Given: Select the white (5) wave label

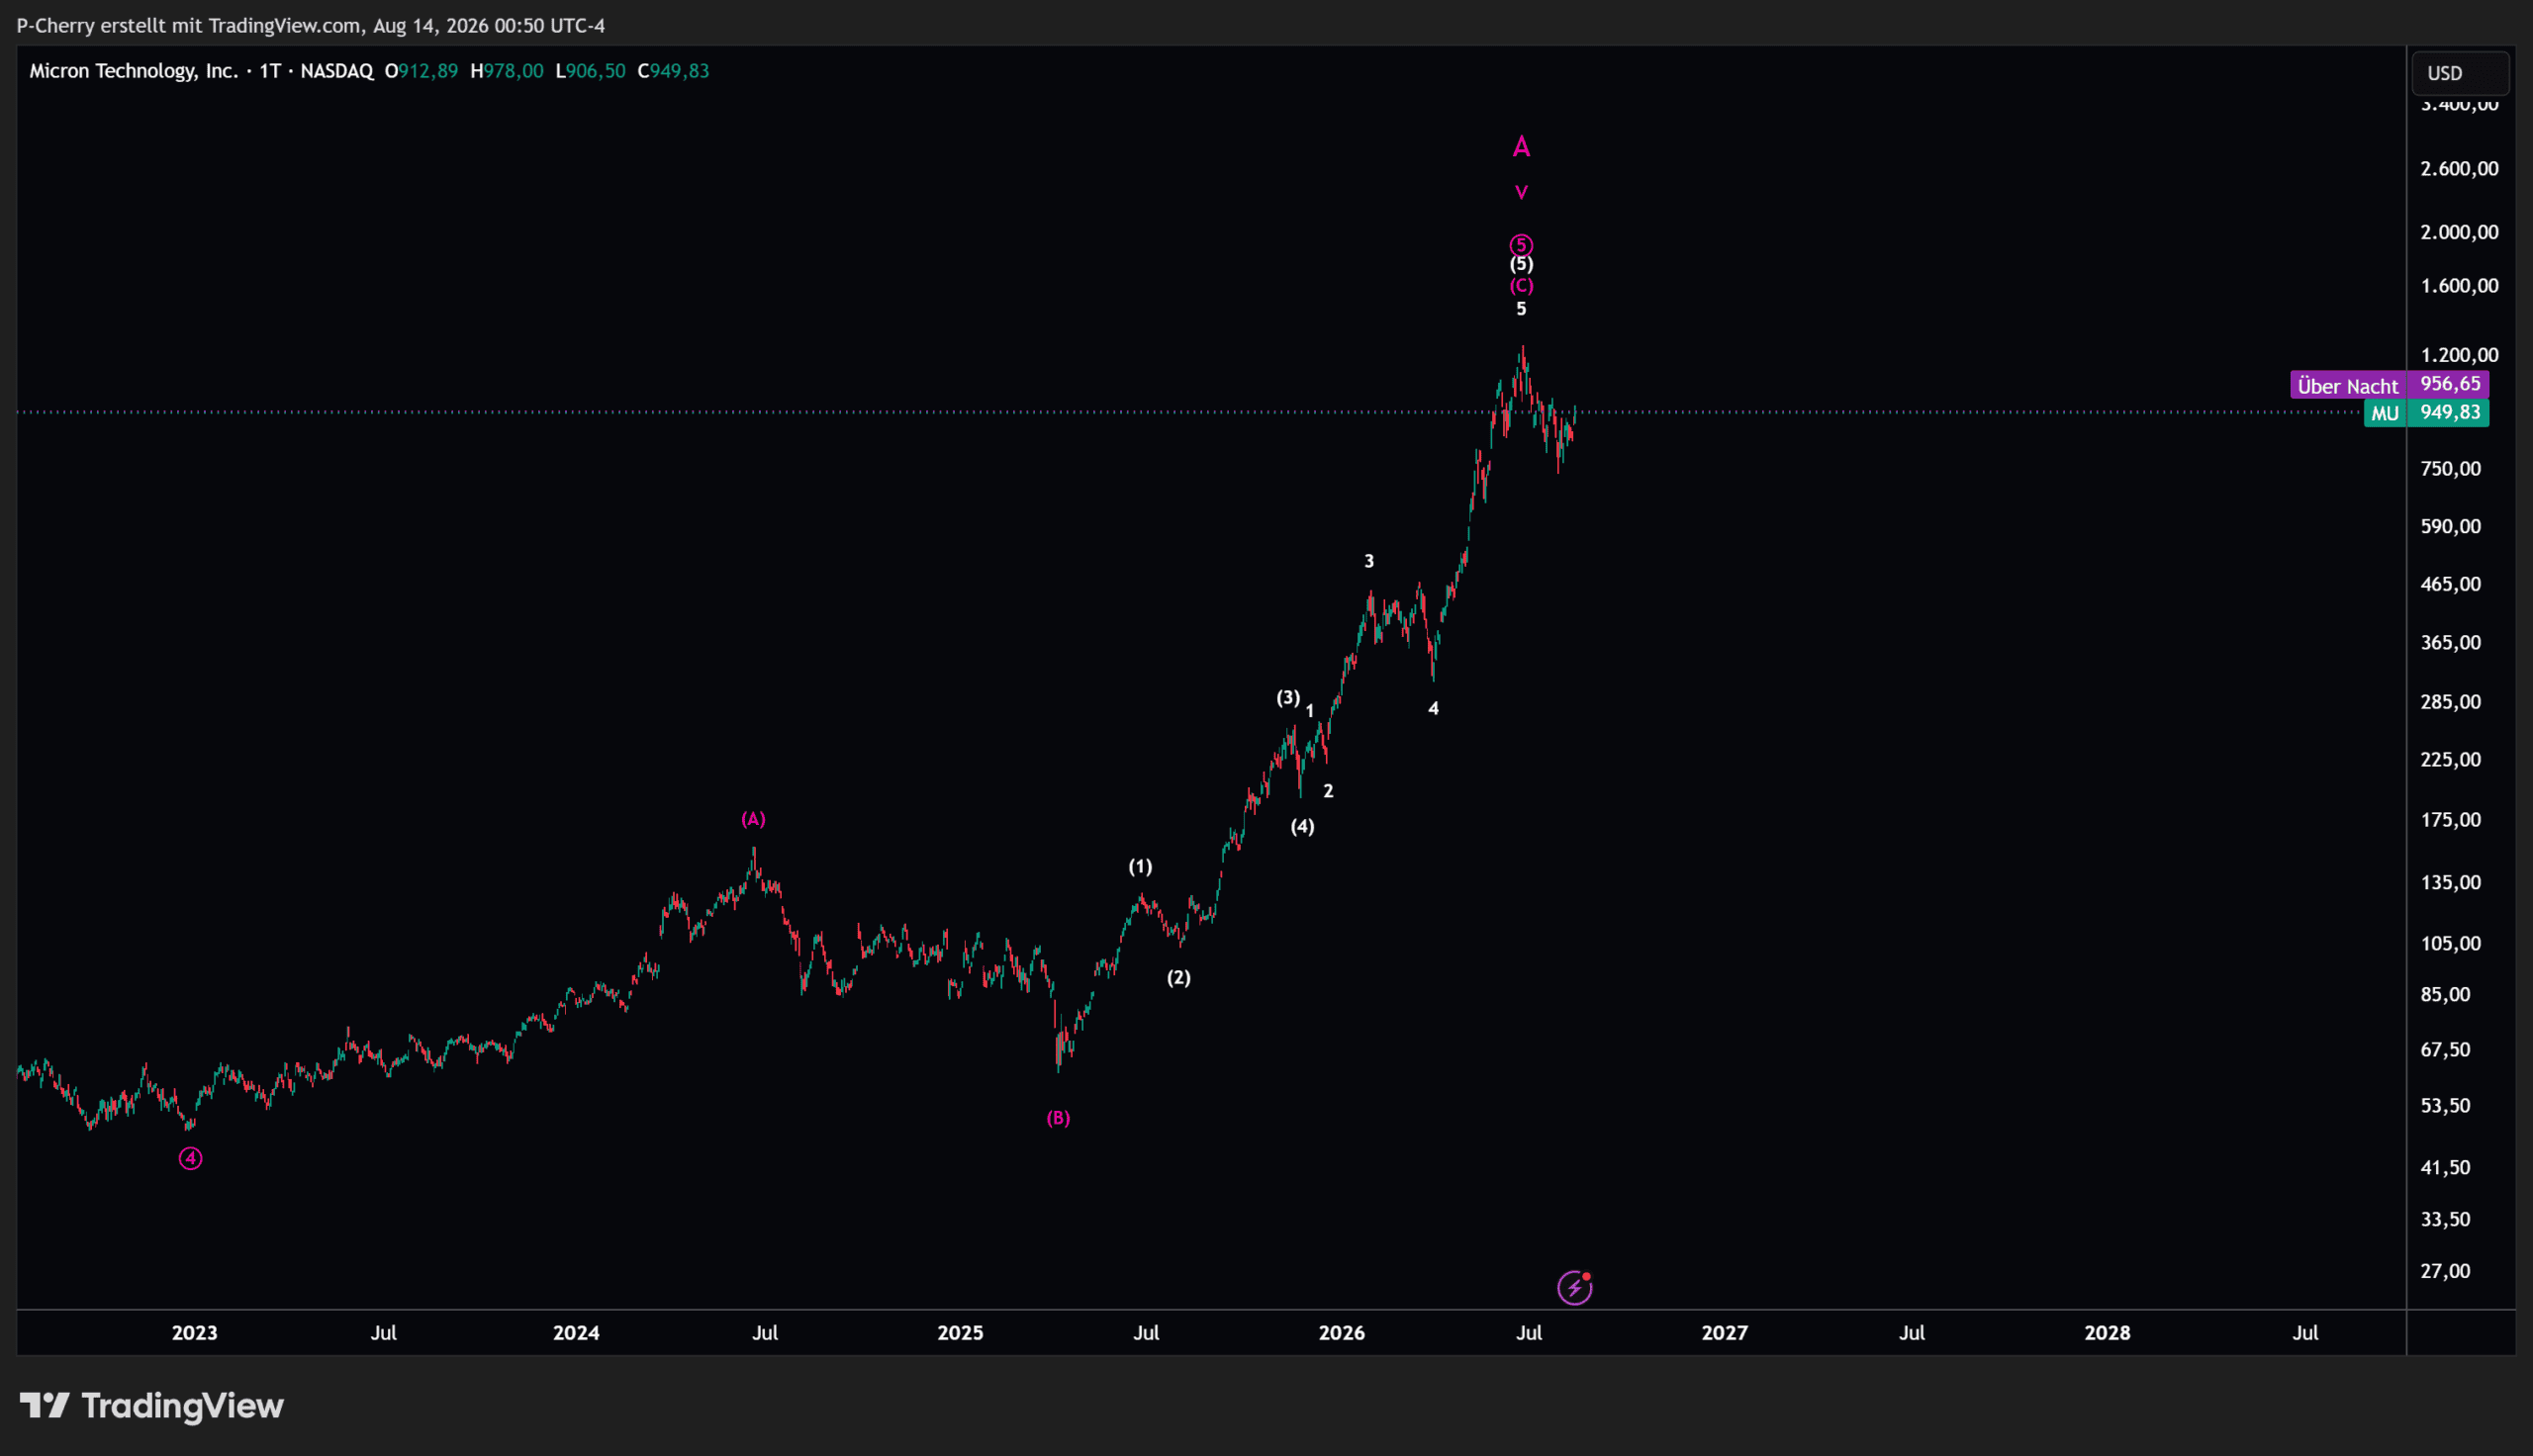Looking at the screenshot, I should point(1521,264).
